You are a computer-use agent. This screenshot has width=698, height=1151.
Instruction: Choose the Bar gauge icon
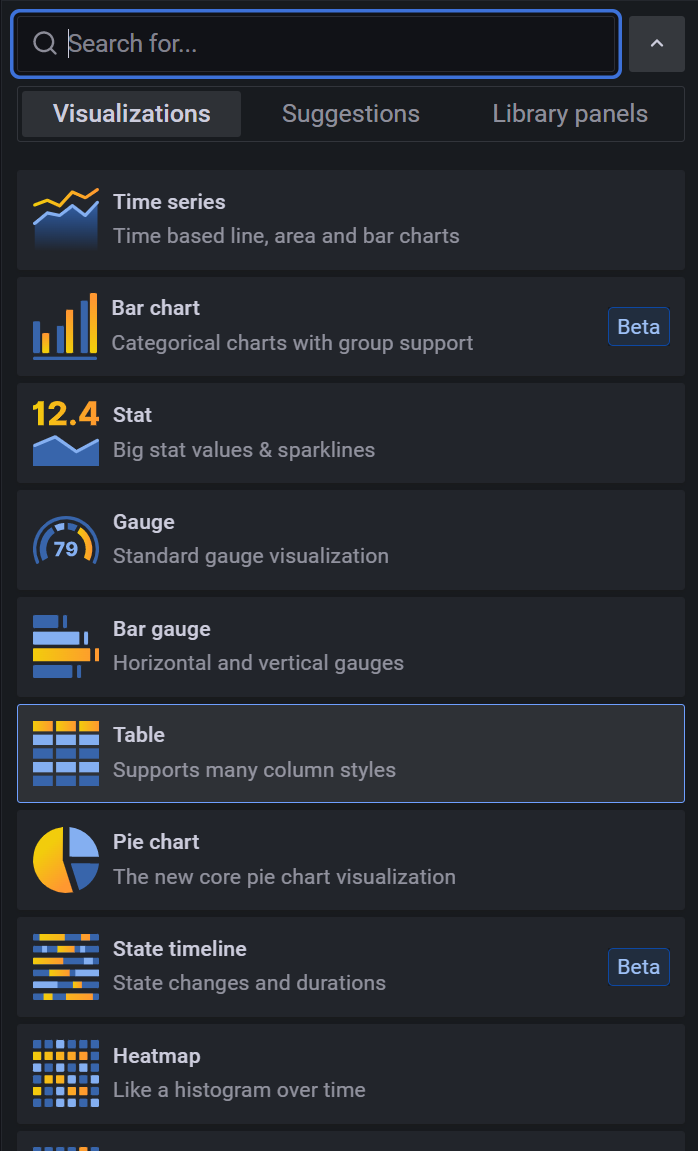tap(65, 647)
